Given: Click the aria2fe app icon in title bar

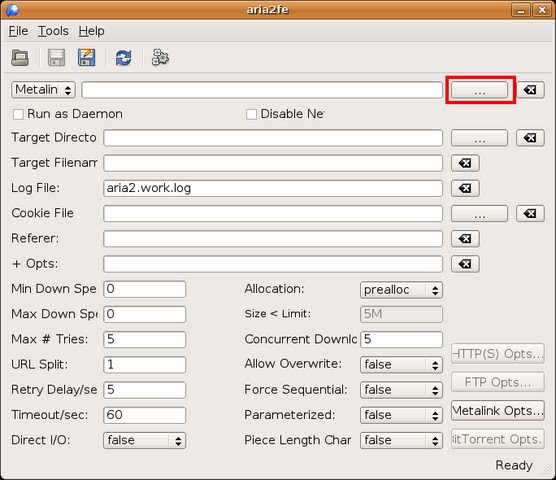Looking at the screenshot, I should click(x=12, y=10).
